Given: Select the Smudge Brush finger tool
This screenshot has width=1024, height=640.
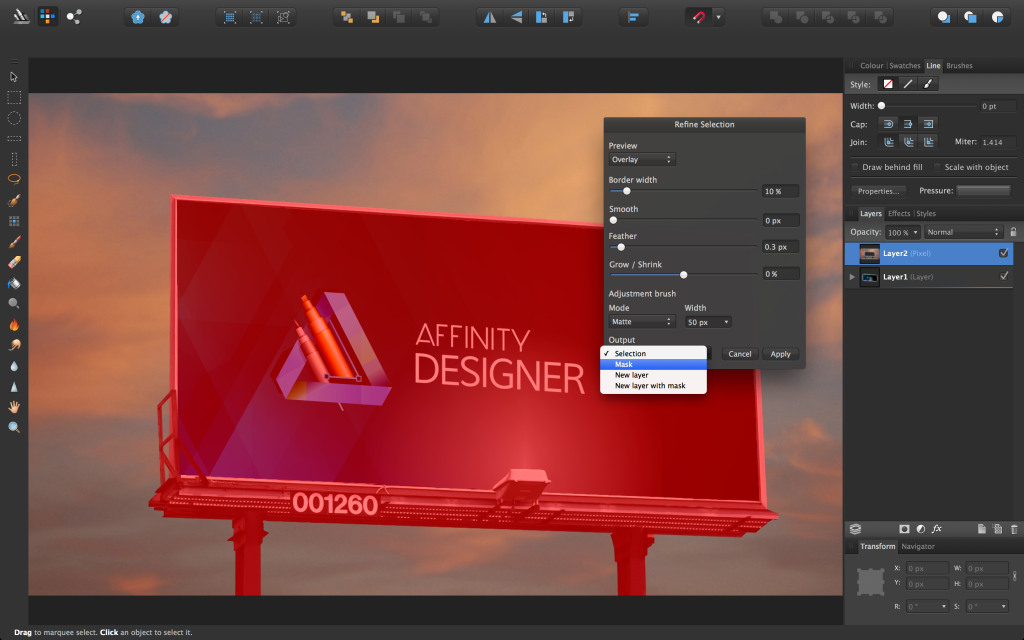Looking at the screenshot, I should point(14,345).
